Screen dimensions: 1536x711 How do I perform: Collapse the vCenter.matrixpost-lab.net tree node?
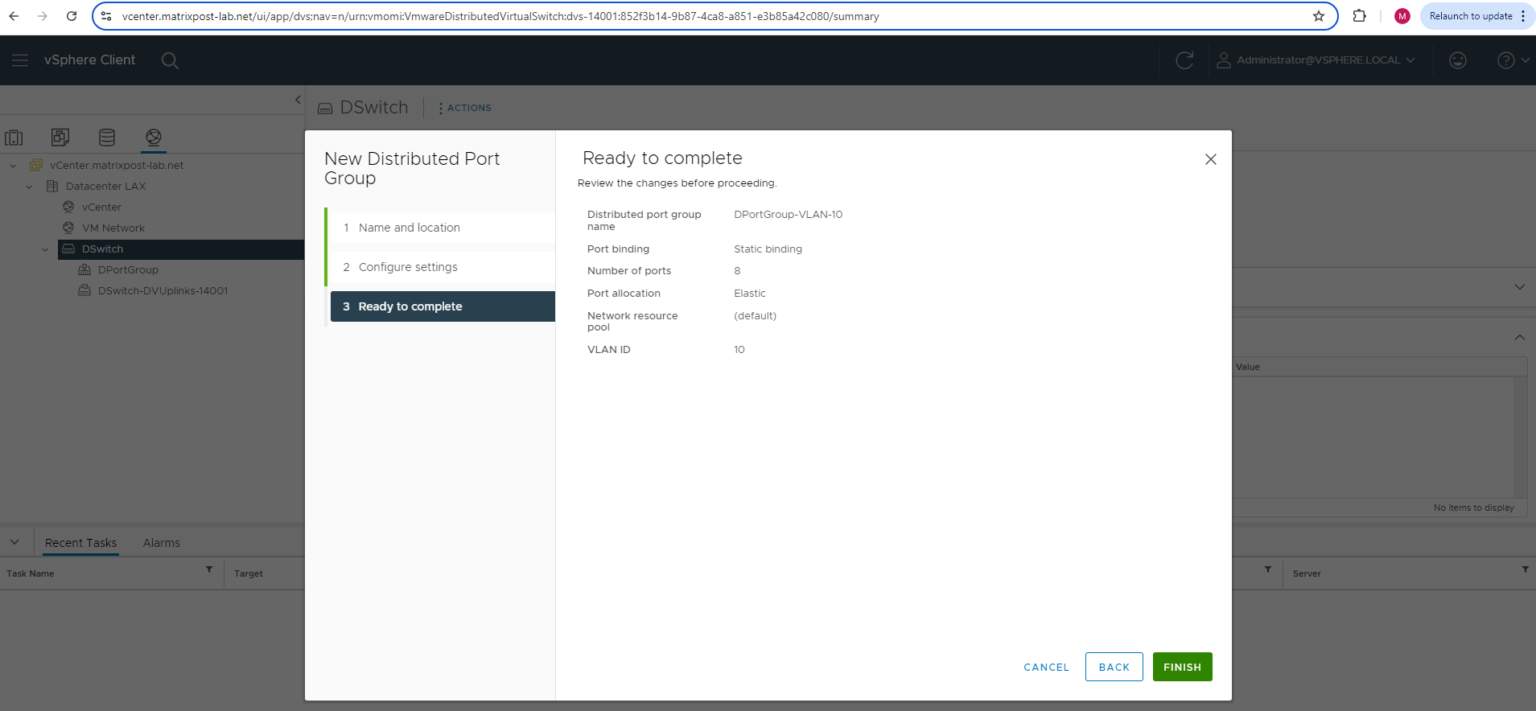coord(11,165)
